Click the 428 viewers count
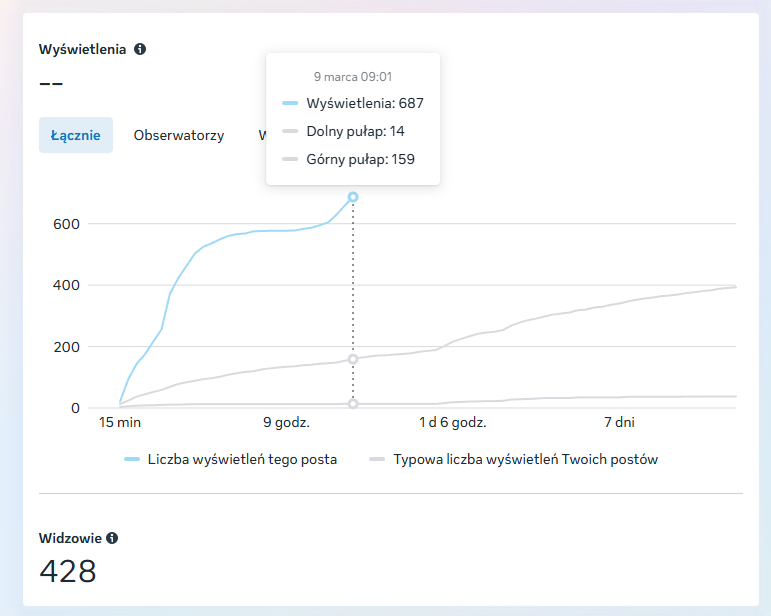 pyautogui.click(x=68, y=571)
